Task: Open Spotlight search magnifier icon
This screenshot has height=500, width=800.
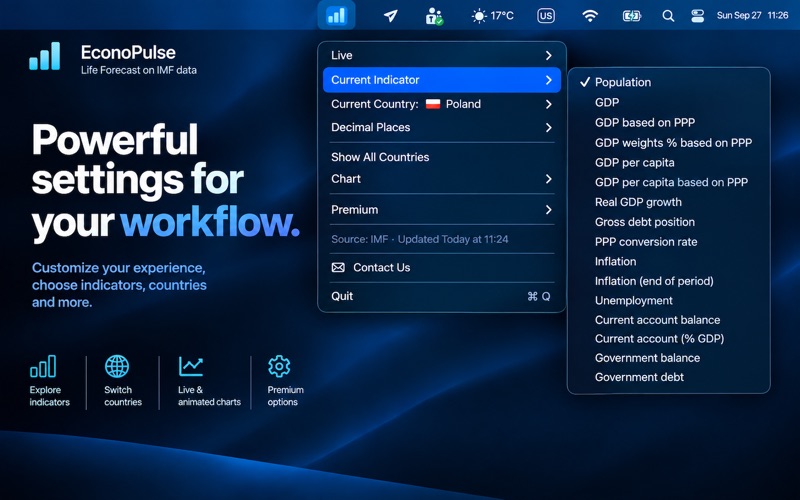Action: pos(668,16)
